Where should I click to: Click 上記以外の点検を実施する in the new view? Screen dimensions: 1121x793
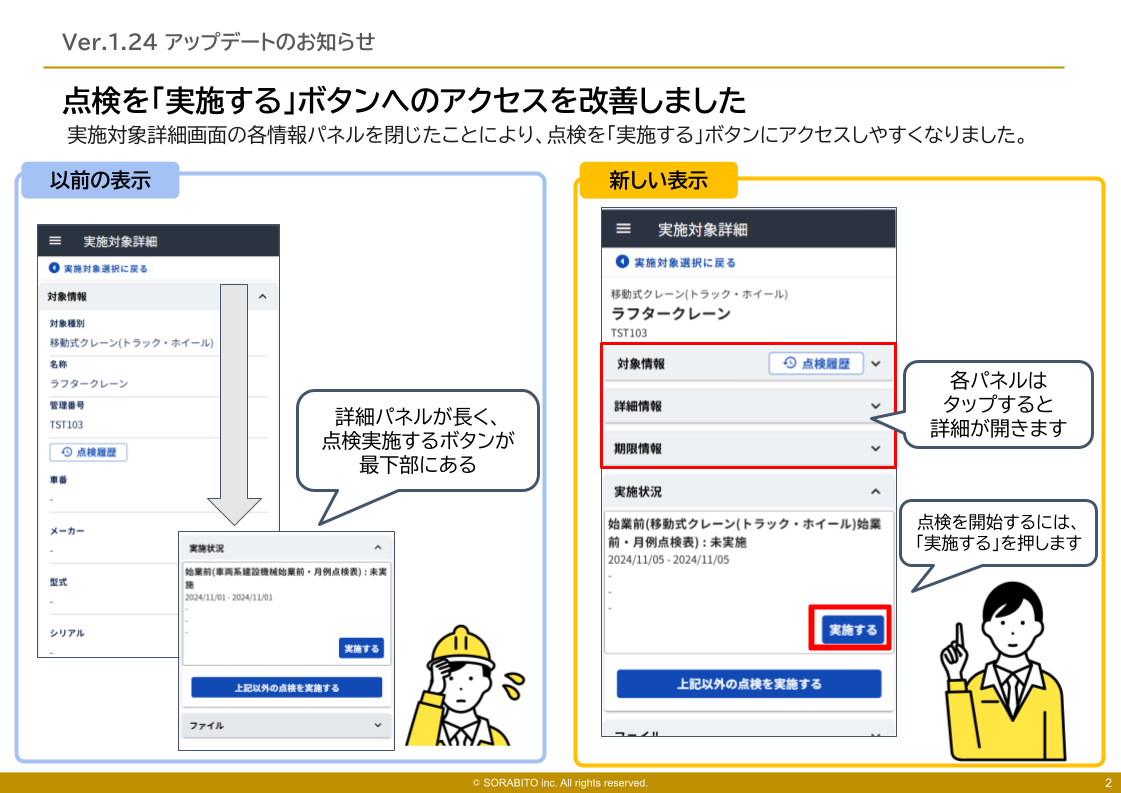(x=748, y=683)
